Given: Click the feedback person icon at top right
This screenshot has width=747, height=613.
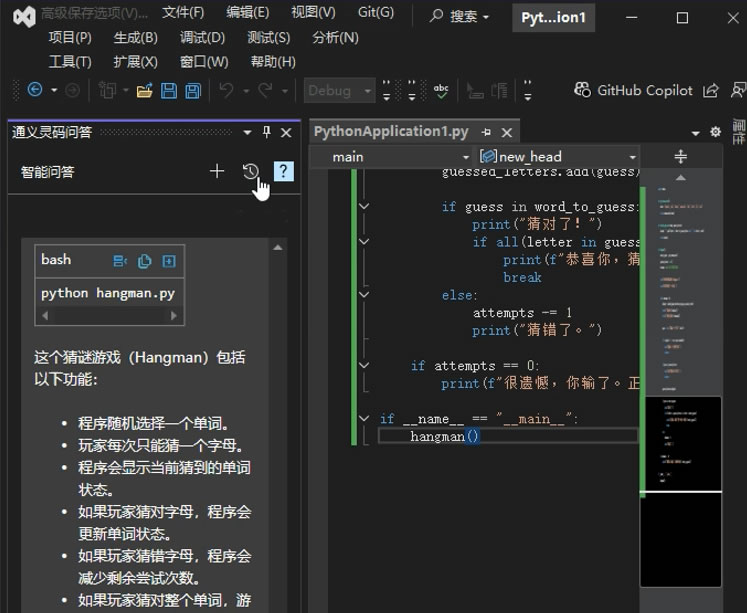Looking at the screenshot, I should pyautogui.click(x=738, y=90).
